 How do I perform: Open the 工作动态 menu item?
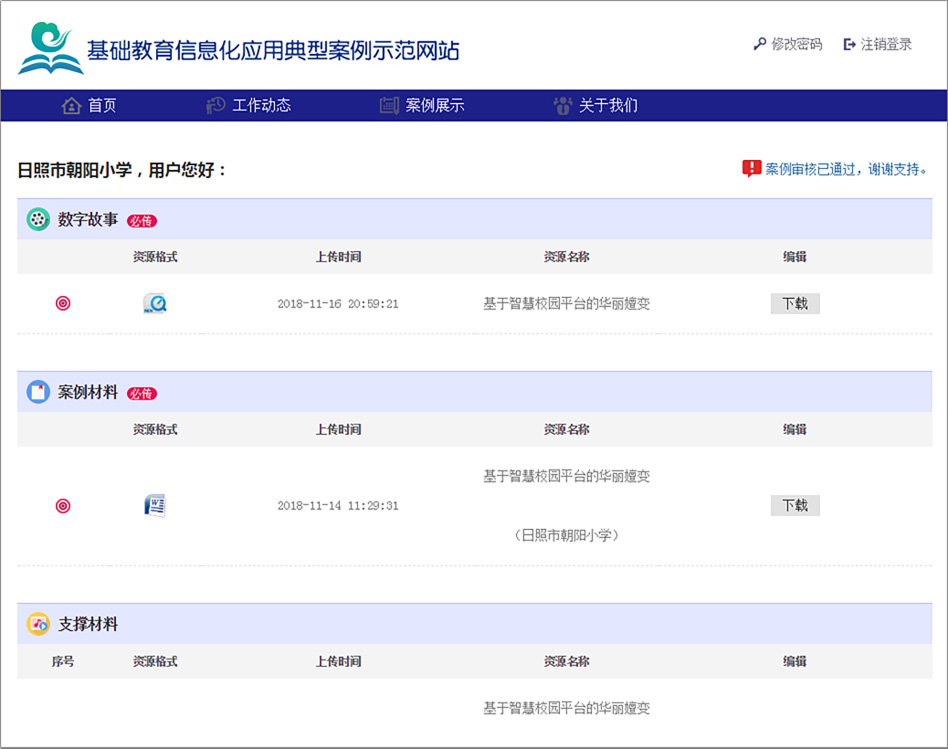(x=249, y=105)
